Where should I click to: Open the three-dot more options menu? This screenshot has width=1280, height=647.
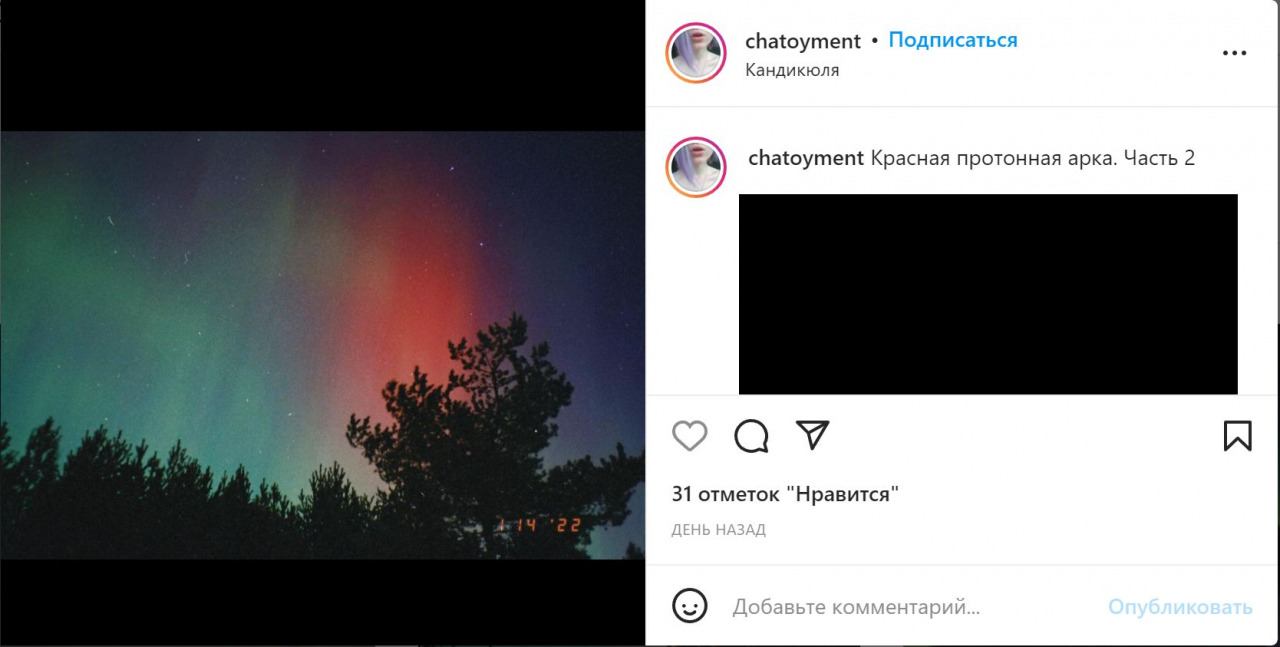[x=1235, y=53]
